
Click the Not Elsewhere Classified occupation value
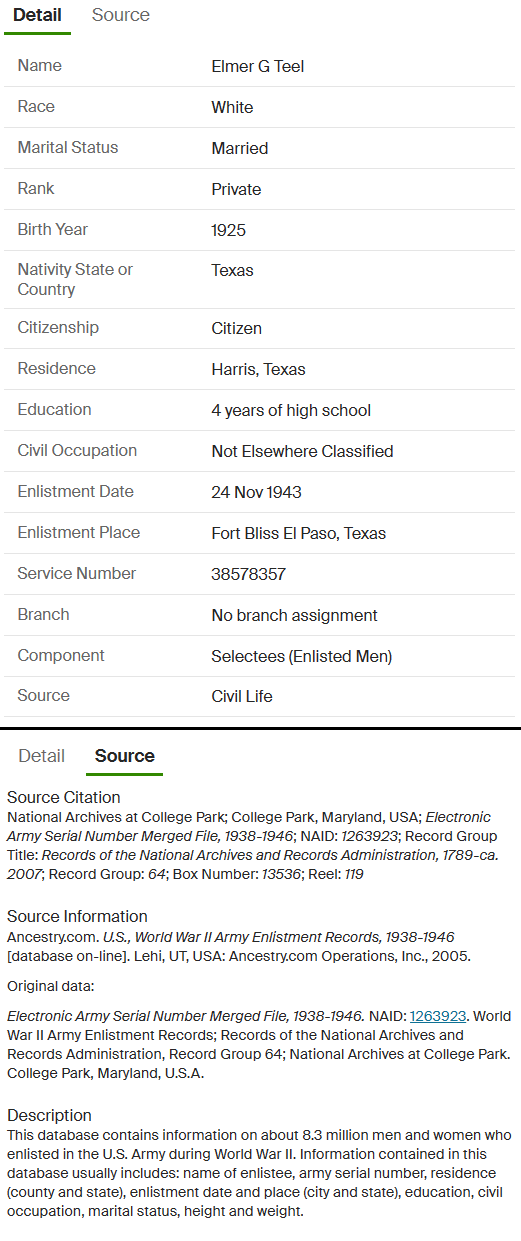[x=302, y=451]
